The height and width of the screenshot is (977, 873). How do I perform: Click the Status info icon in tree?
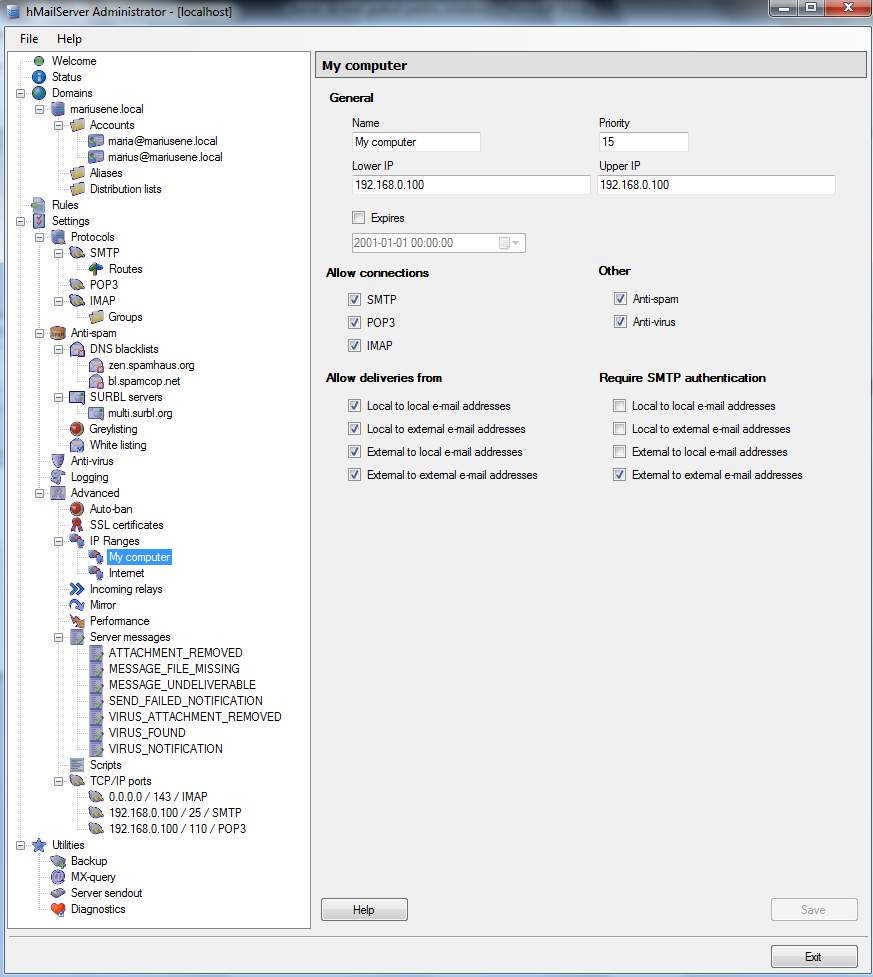point(39,77)
